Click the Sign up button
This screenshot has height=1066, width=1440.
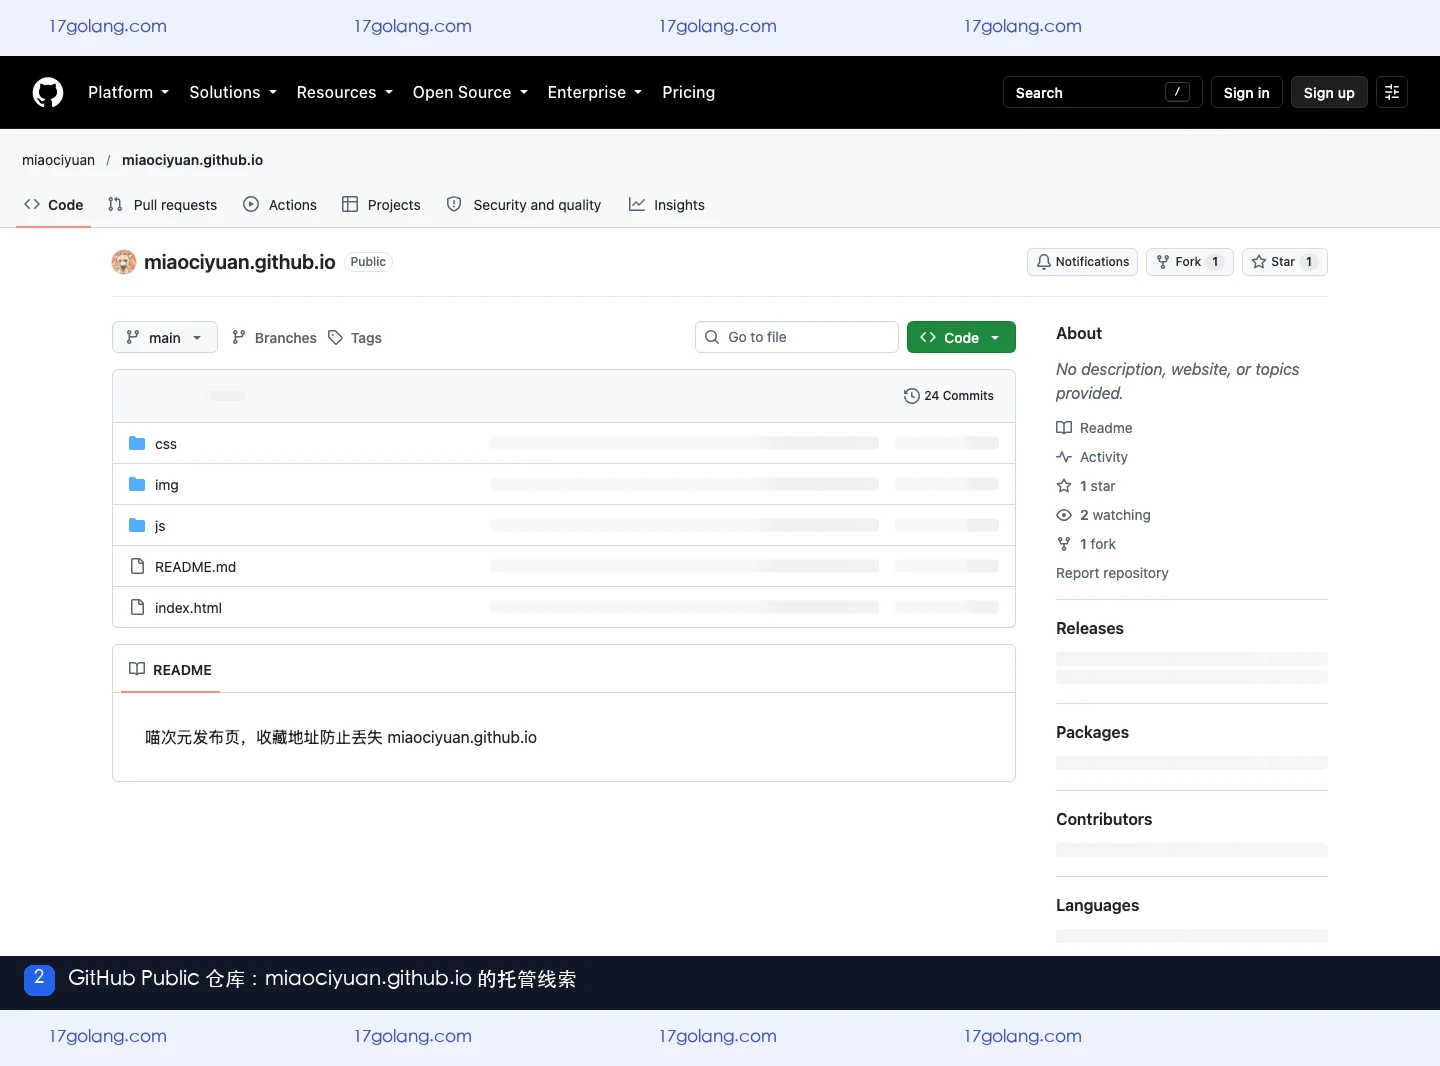pos(1329,92)
